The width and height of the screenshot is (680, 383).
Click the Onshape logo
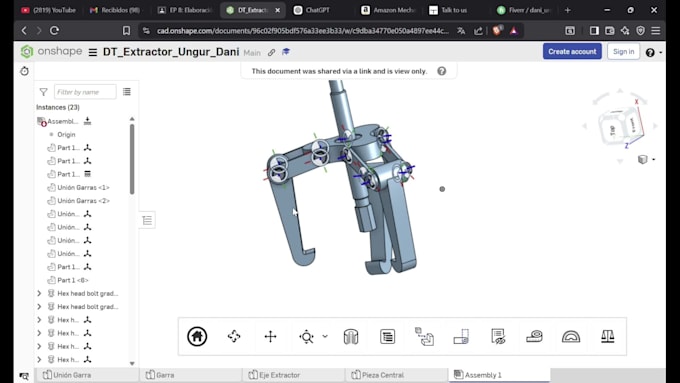coord(51,52)
